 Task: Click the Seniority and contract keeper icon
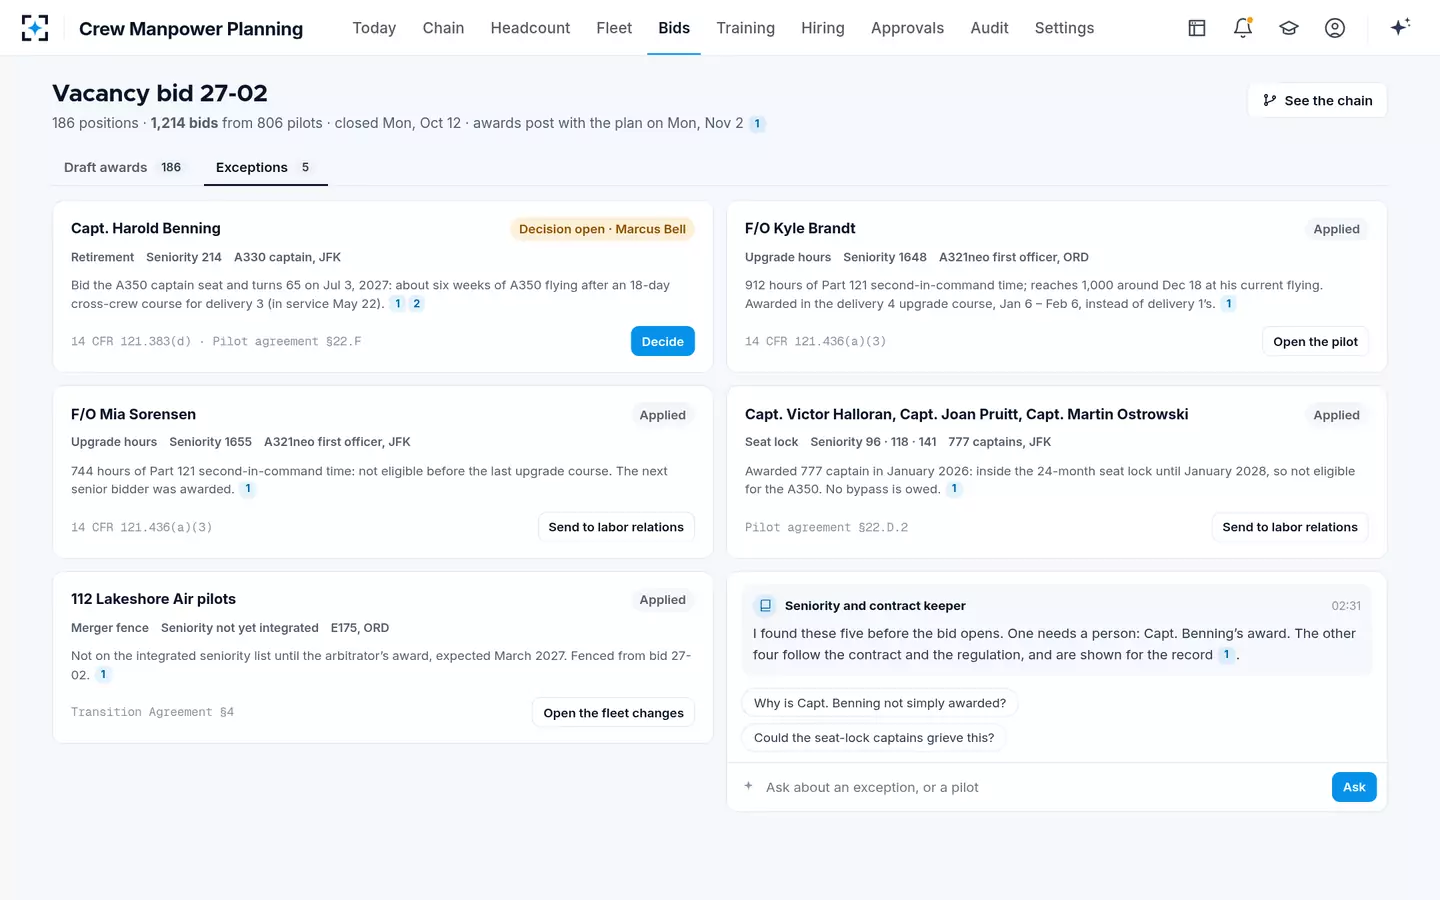point(765,606)
